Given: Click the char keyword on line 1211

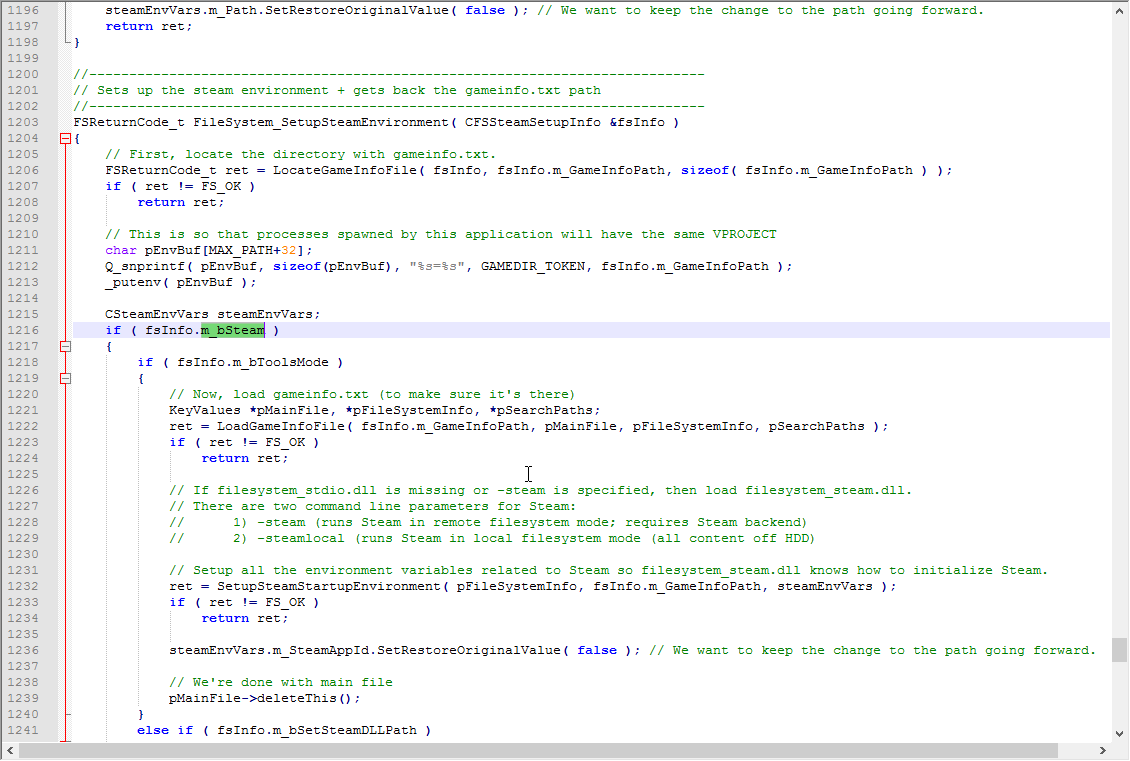Looking at the screenshot, I should point(121,251).
